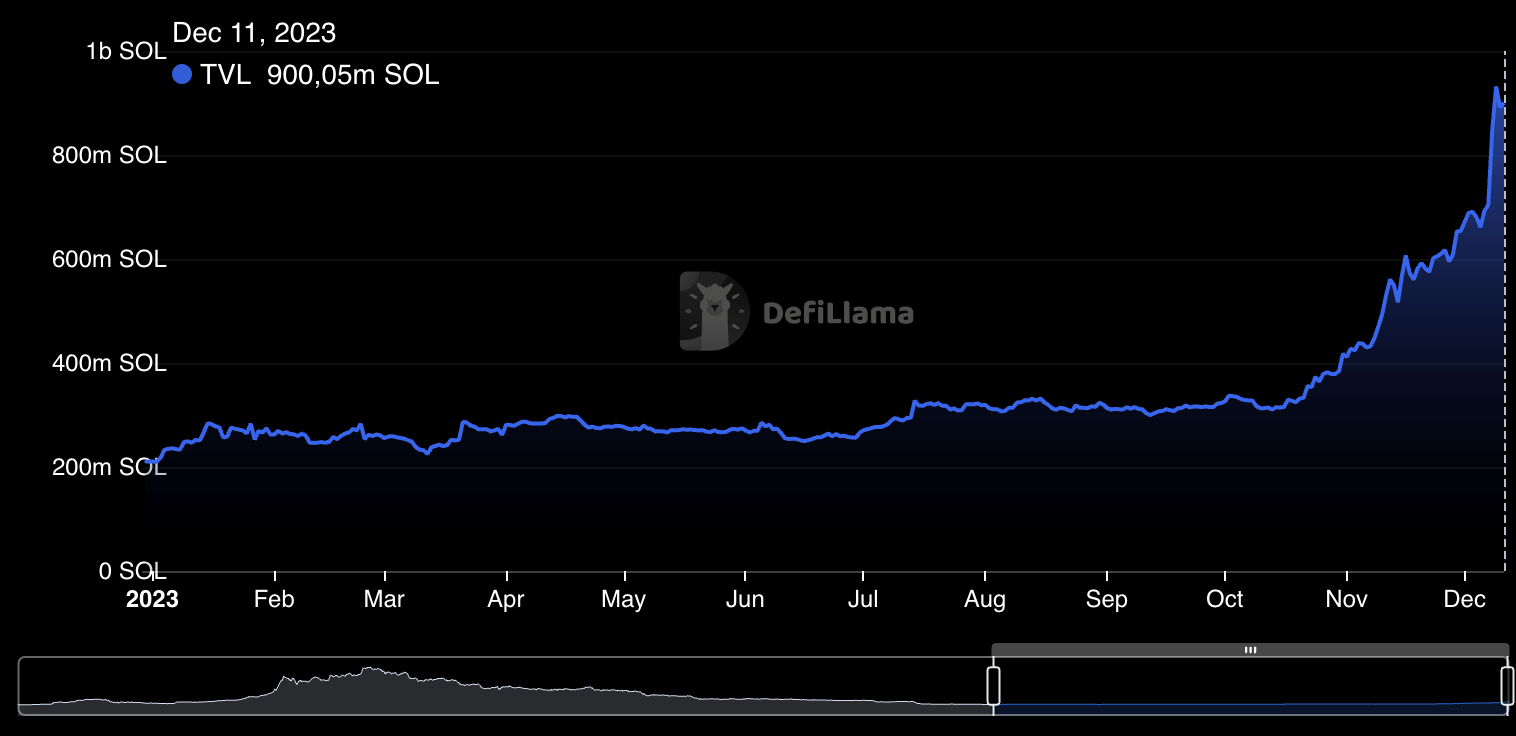Viewport: 1516px width, 736px height.
Task: Click the grip icon on the range bar
Action: 1250,650
